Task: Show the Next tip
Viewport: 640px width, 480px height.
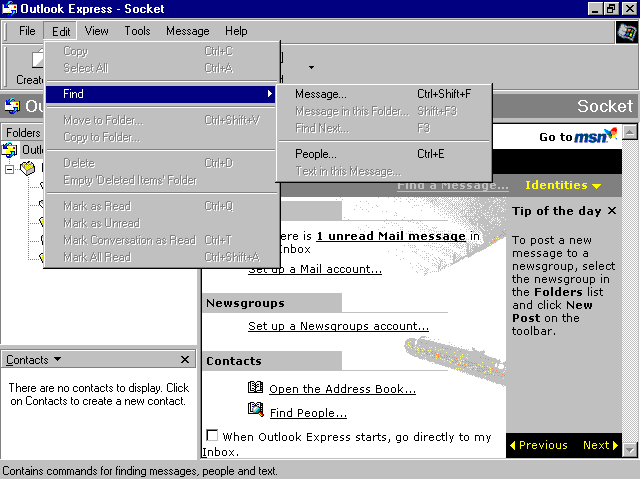Action: point(600,445)
